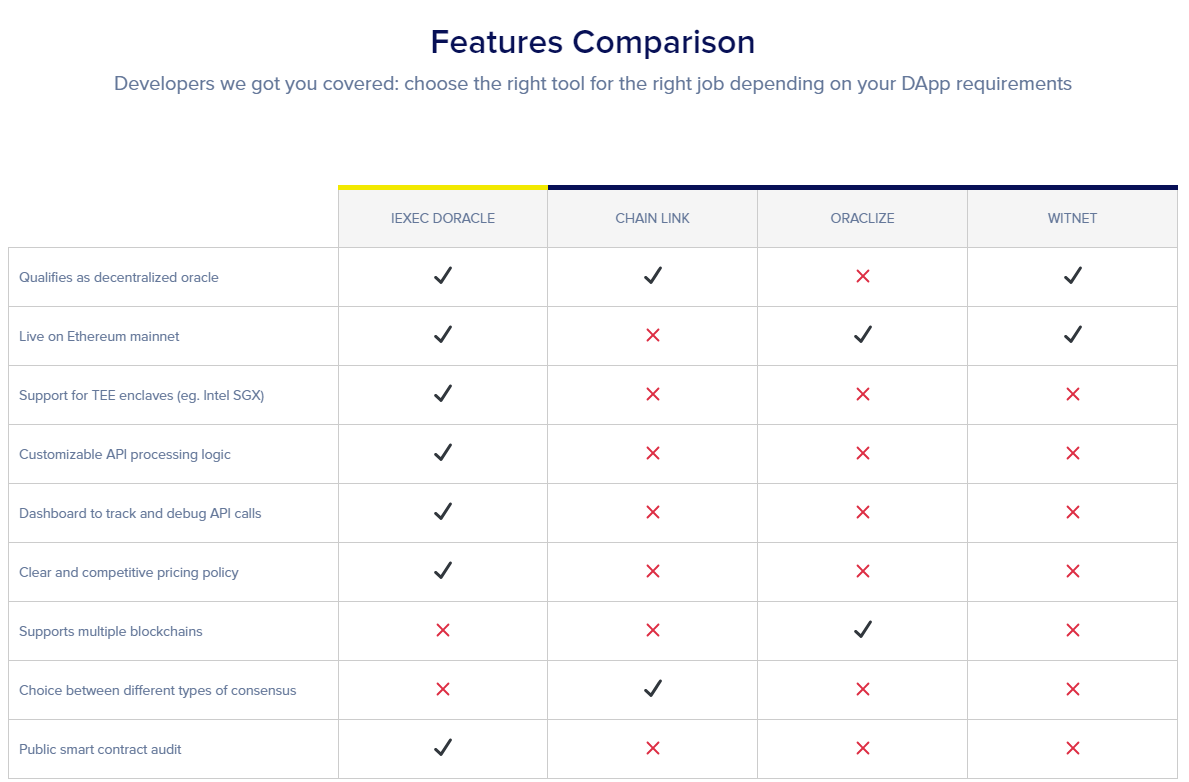Image resolution: width=1189 pixels, height=782 pixels.
Task: Click iExec Doracle red cross for multiple blockchains
Action: click(x=443, y=630)
